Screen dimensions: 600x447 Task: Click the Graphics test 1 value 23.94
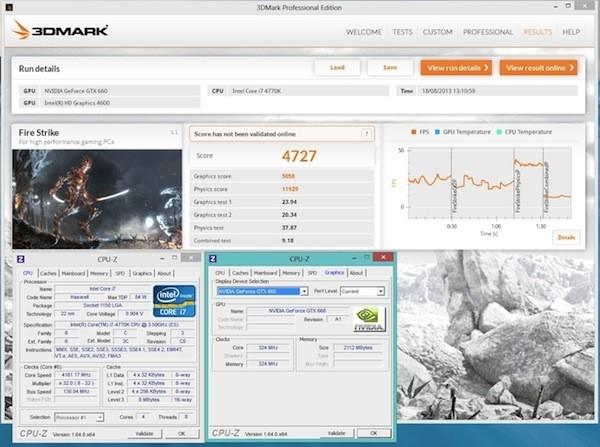289,202
